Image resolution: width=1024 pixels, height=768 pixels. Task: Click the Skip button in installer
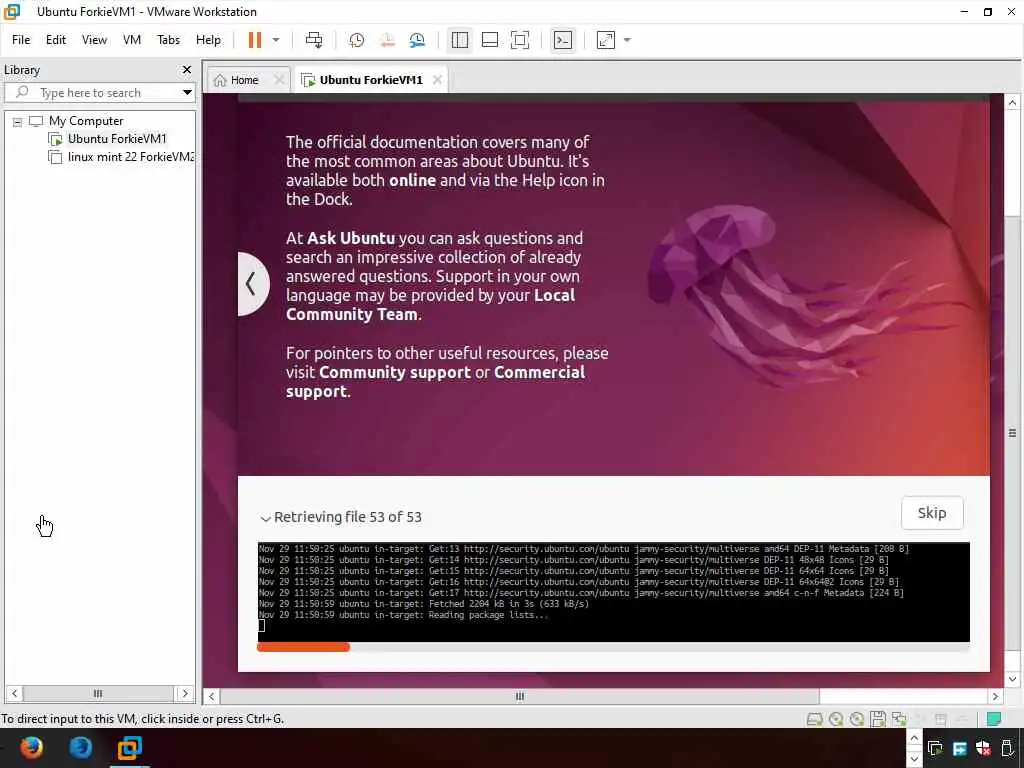click(932, 513)
